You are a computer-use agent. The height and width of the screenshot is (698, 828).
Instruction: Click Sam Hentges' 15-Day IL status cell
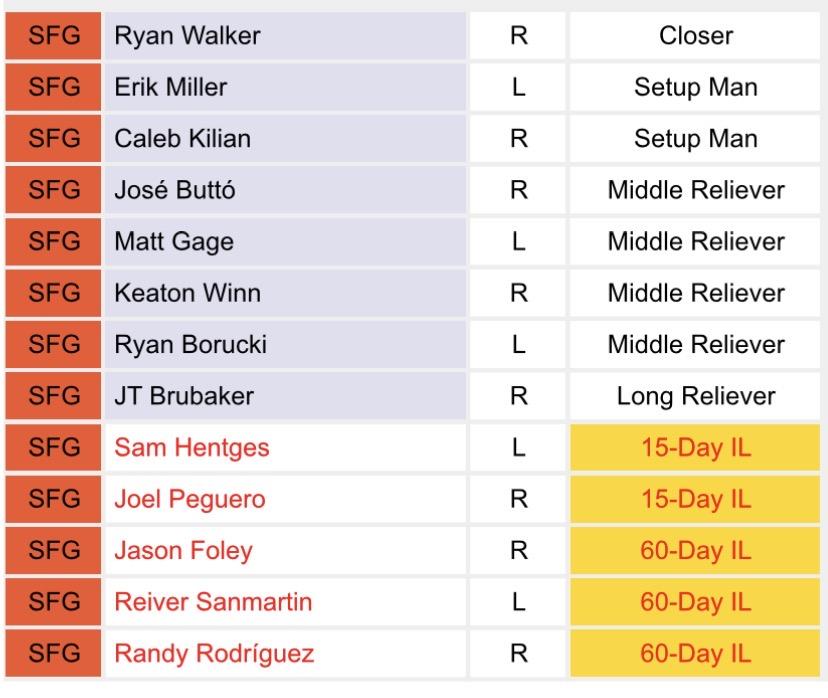pyautogui.click(x=696, y=448)
